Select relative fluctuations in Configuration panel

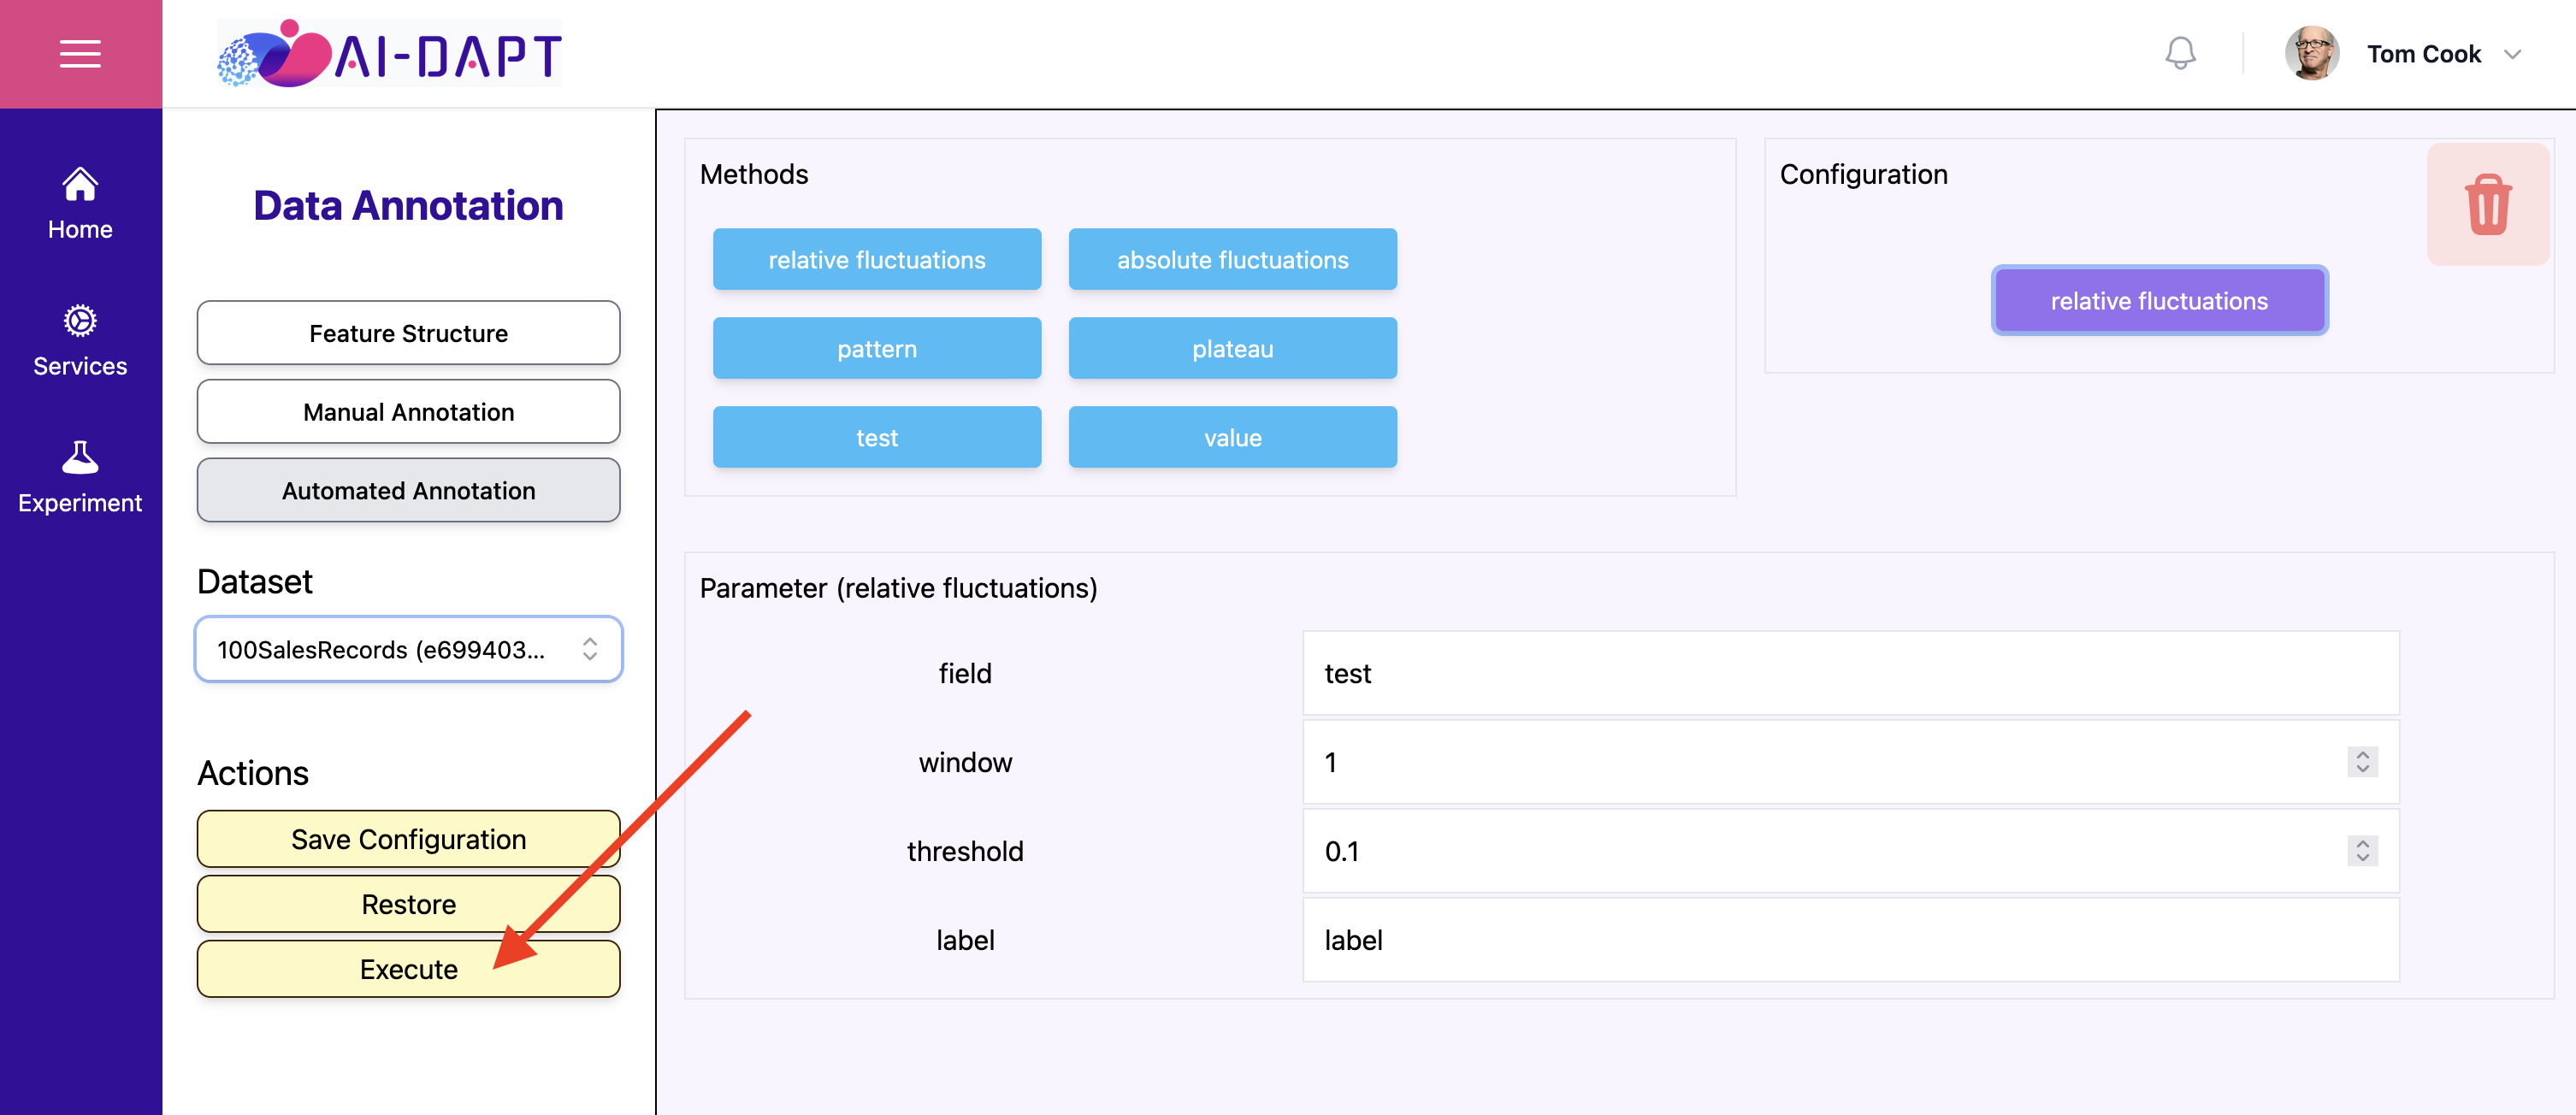[2159, 301]
